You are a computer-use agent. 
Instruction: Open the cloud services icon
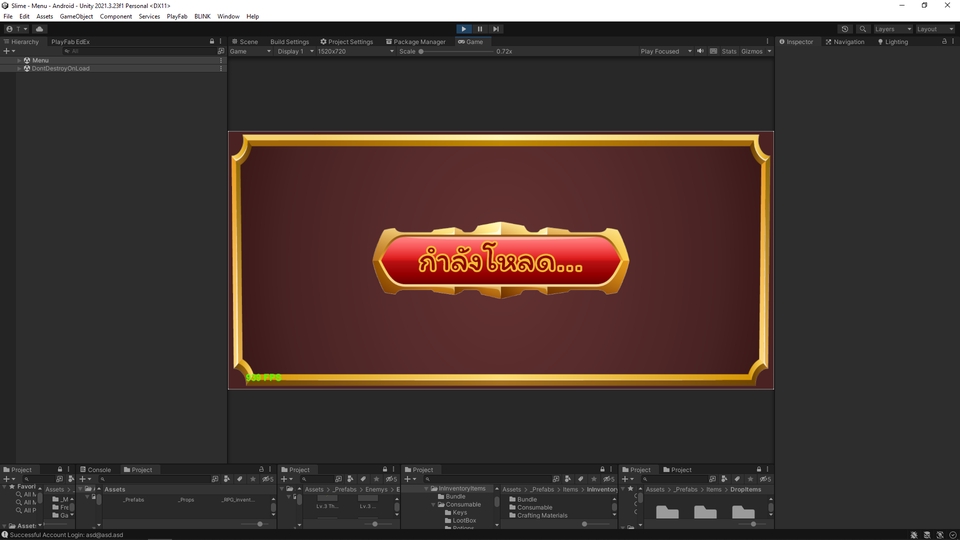(x=39, y=29)
